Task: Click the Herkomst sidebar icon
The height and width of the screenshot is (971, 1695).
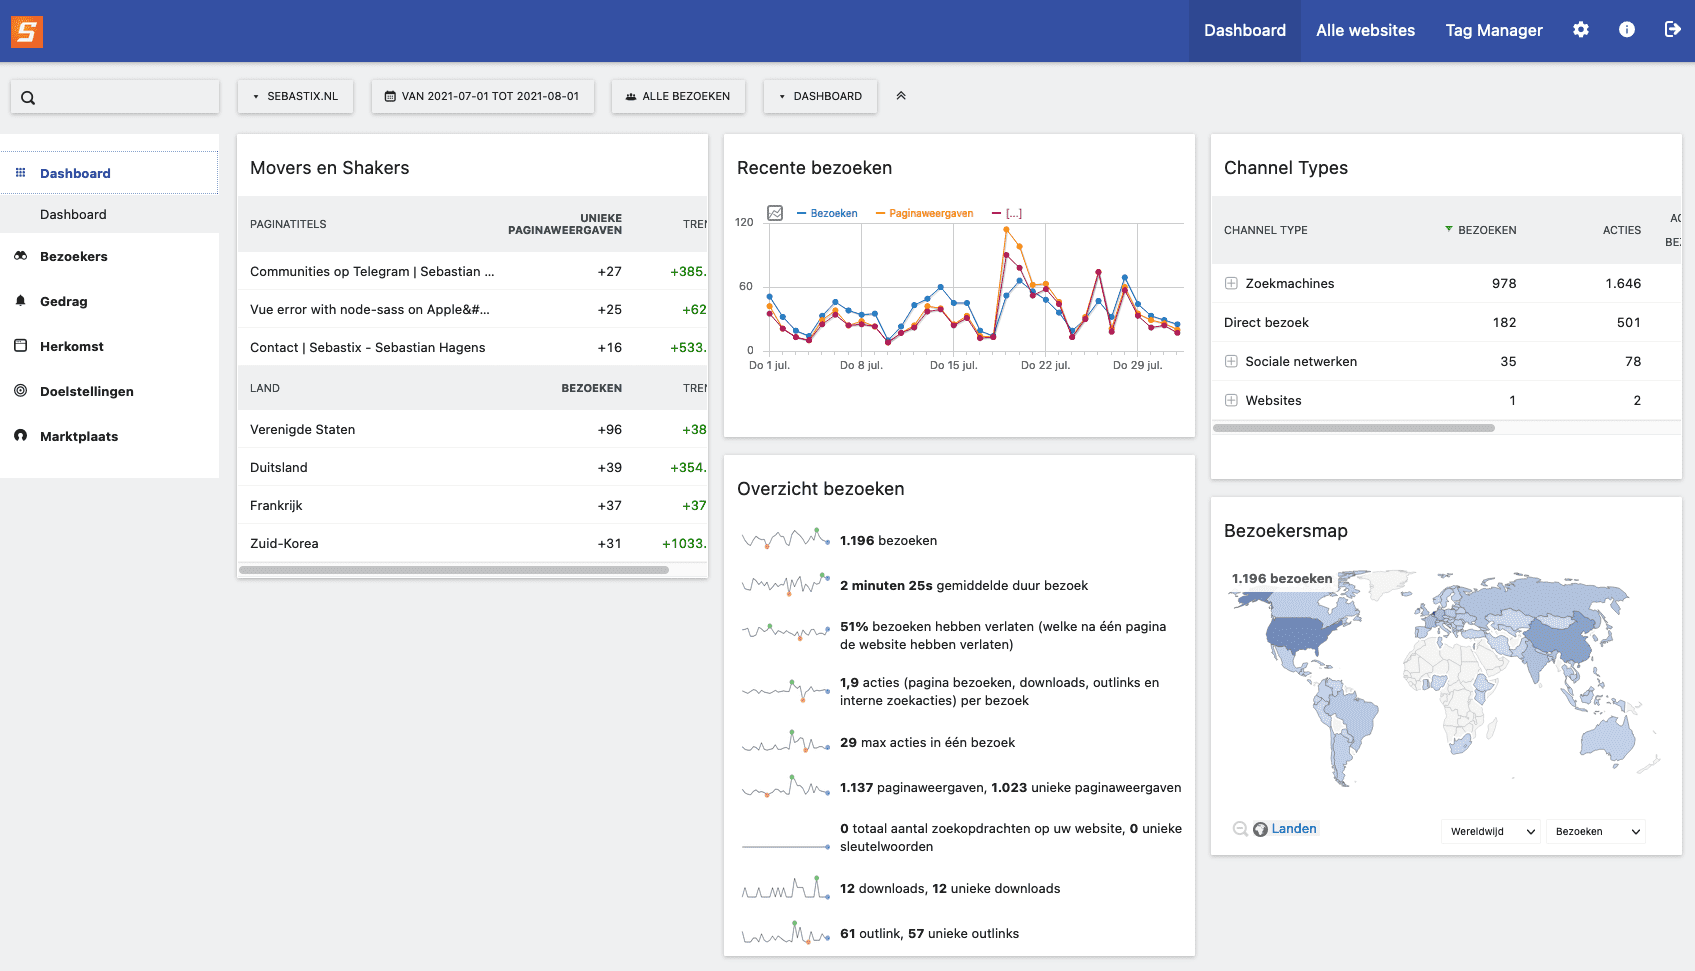Action: click(20, 346)
